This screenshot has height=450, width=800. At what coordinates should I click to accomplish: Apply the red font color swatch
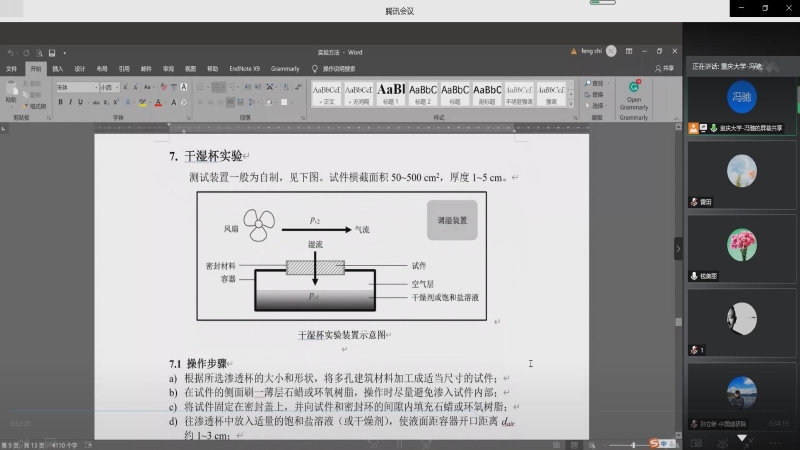[158, 103]
